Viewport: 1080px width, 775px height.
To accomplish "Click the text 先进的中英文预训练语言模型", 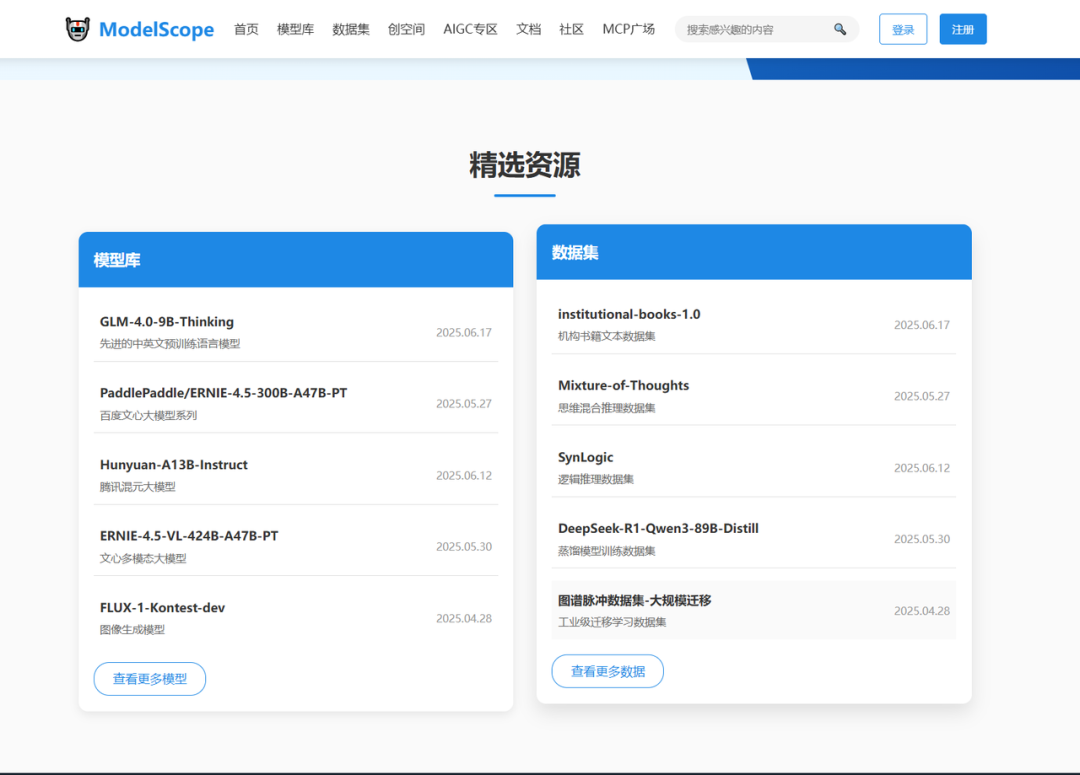I will [169, 344].
